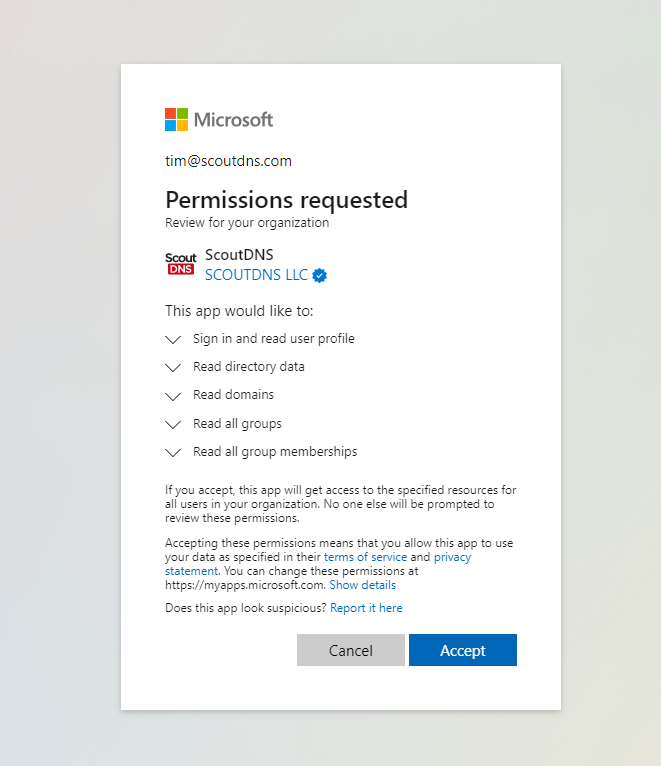Expand the Read all groups chevron
This screenshot has height=766, width=661.
(174, 424)
